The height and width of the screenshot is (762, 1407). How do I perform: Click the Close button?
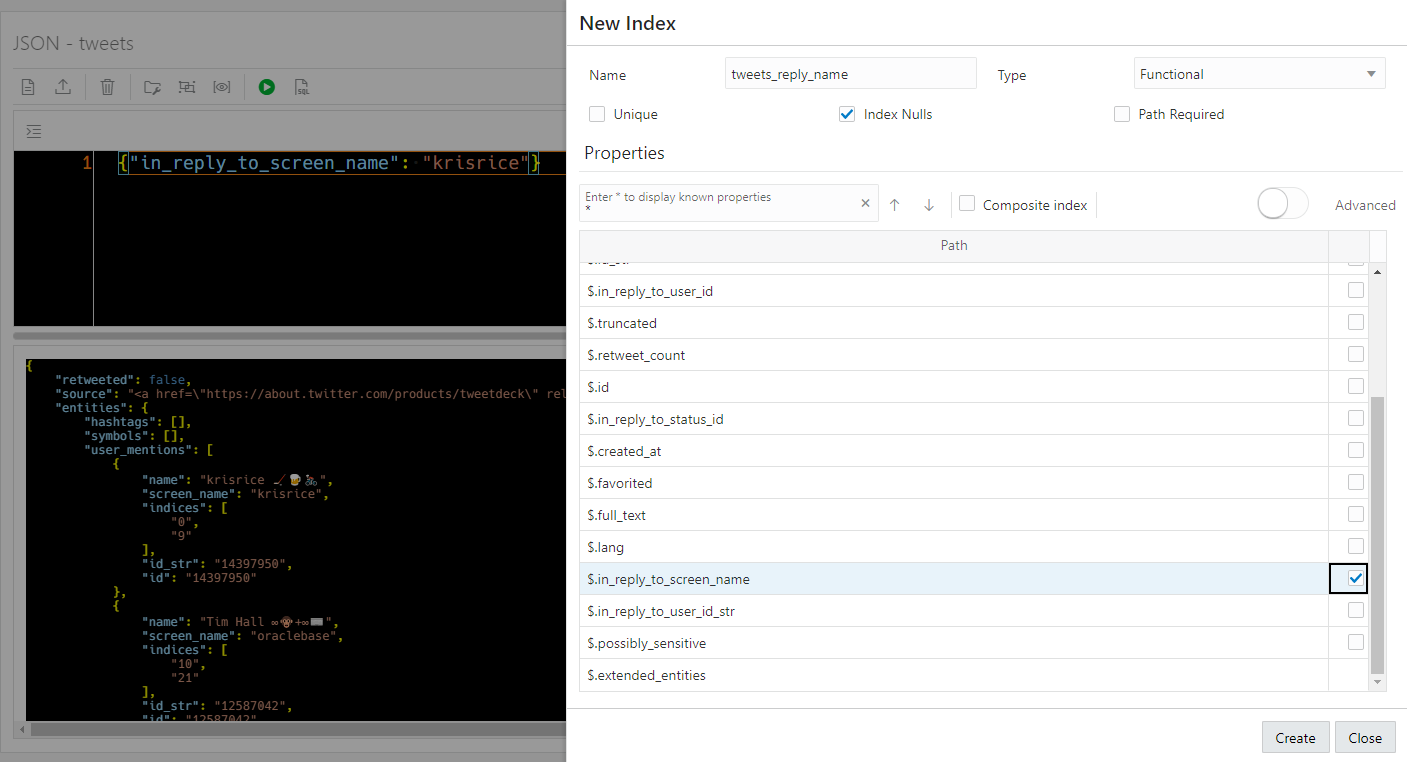click(1365, 738)
